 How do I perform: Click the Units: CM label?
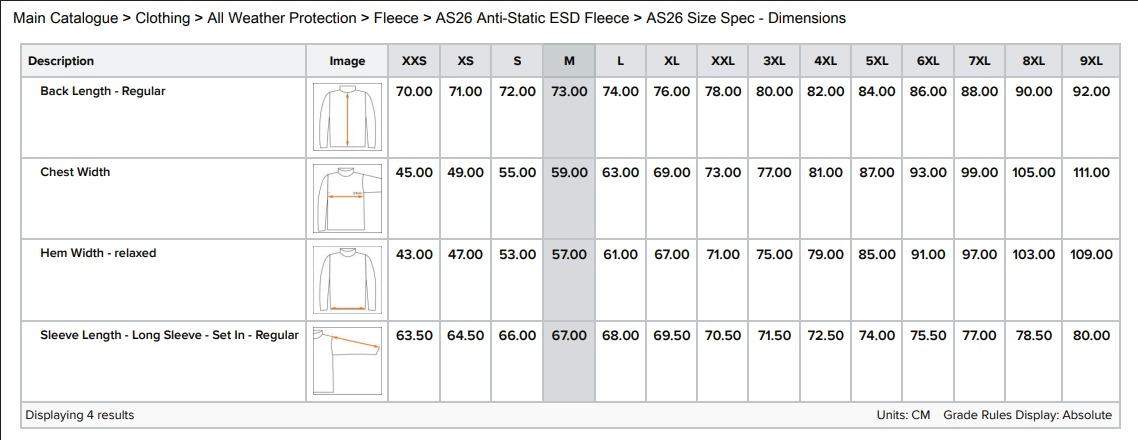click(903, 415)
